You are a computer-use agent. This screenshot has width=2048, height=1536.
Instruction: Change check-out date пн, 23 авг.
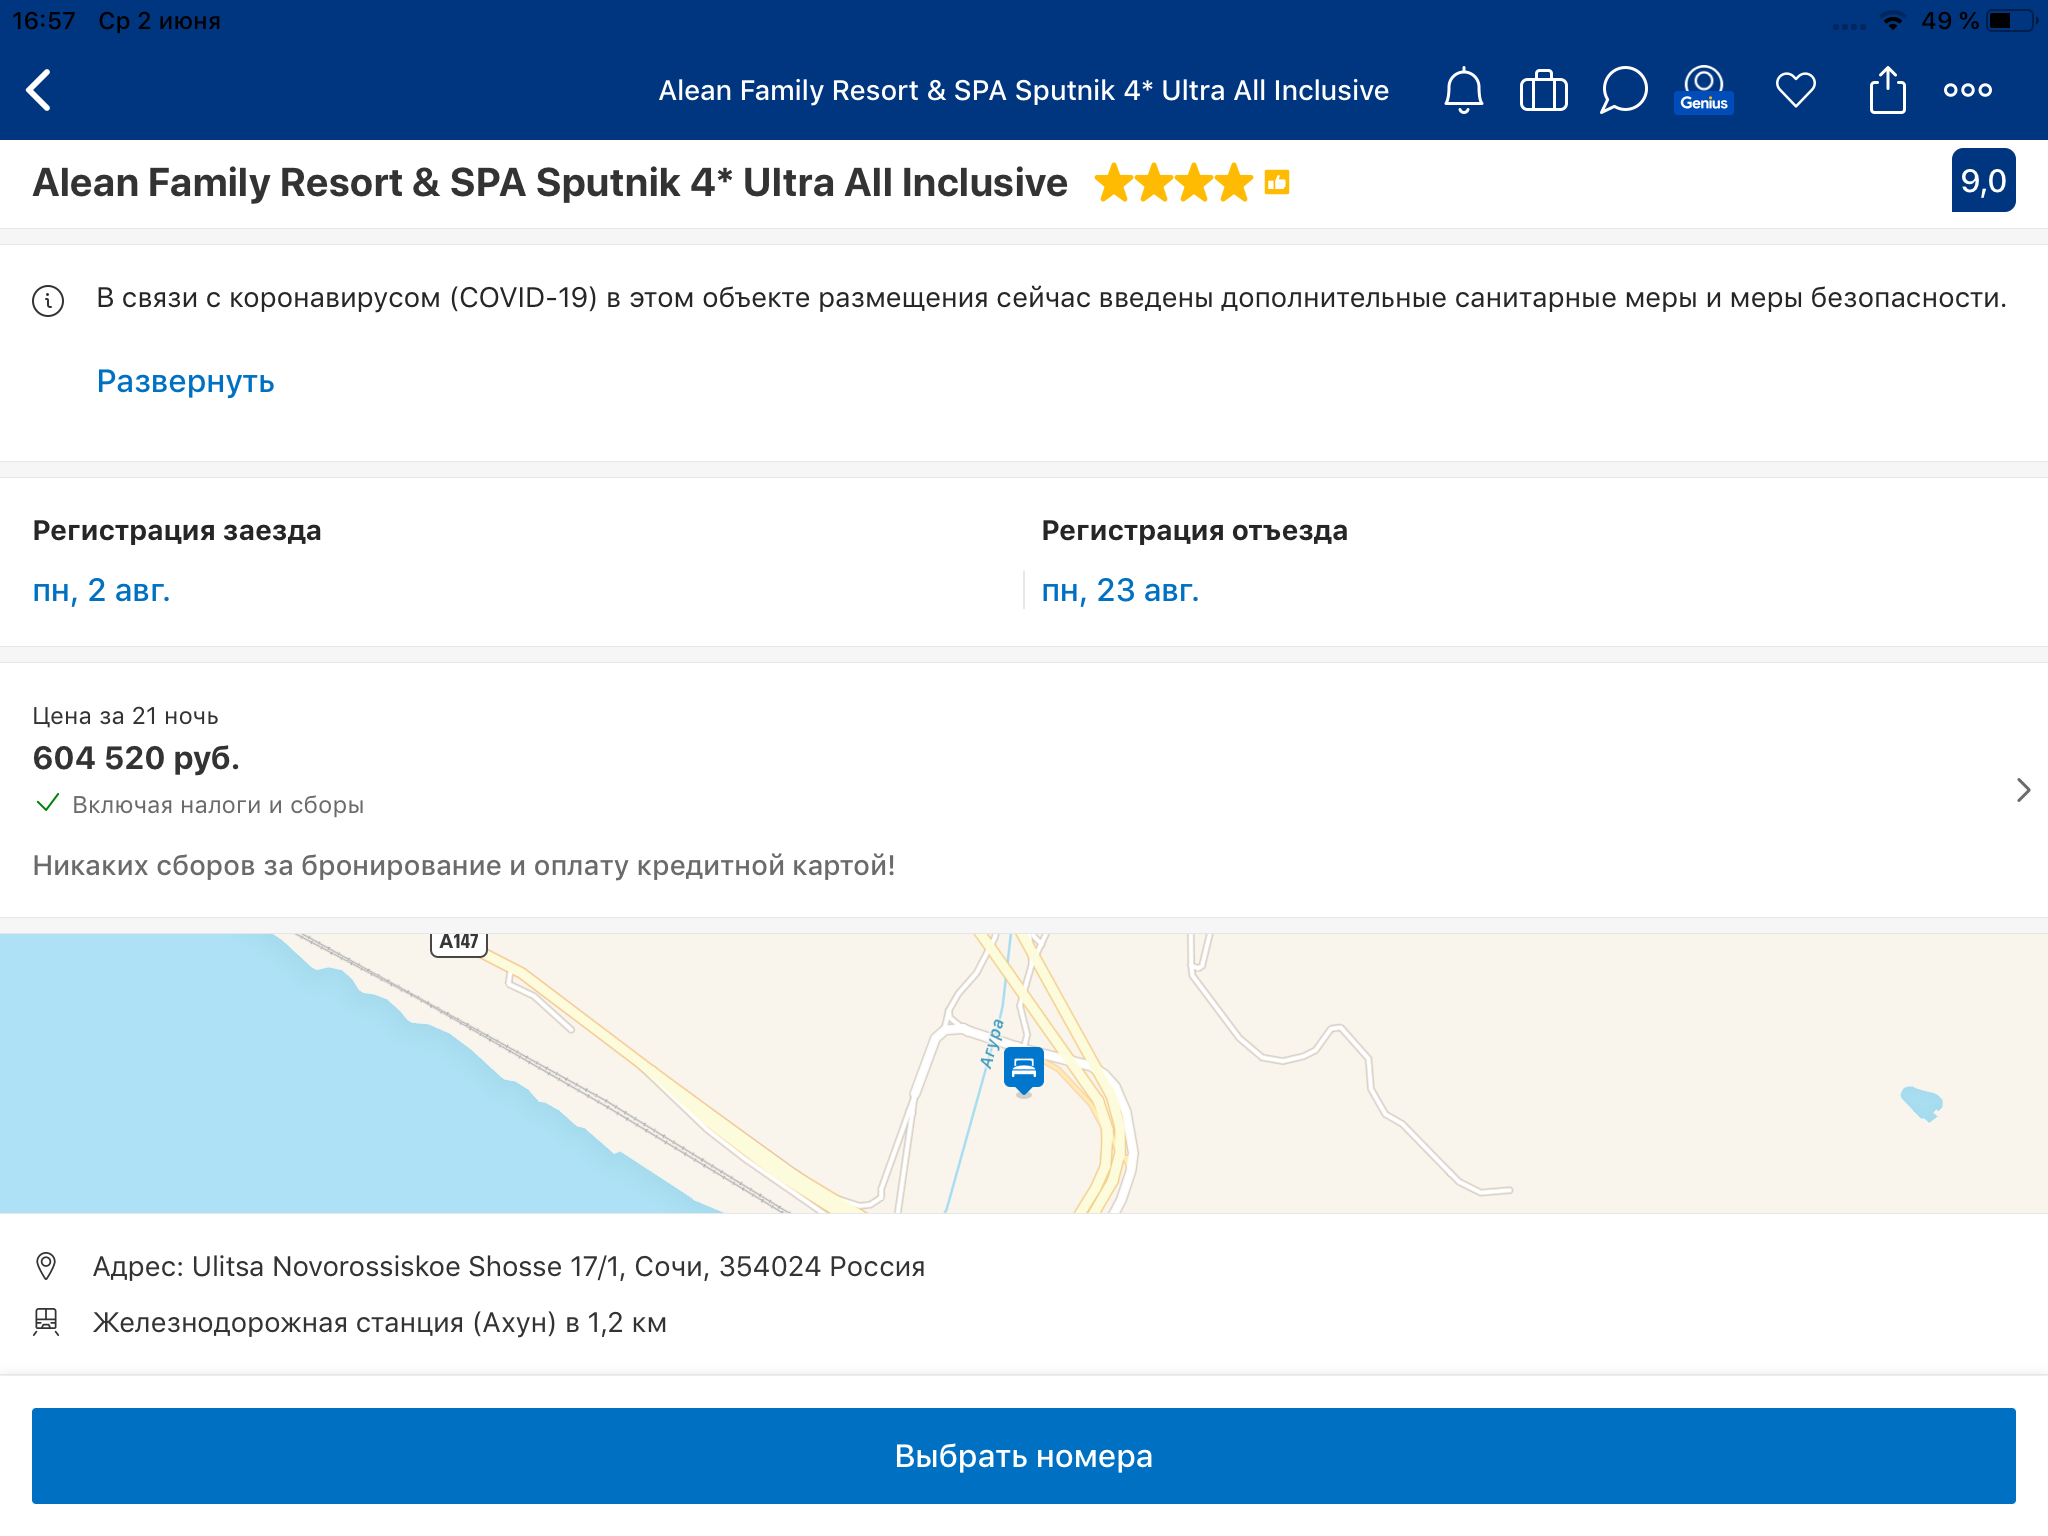[1120, 590]
